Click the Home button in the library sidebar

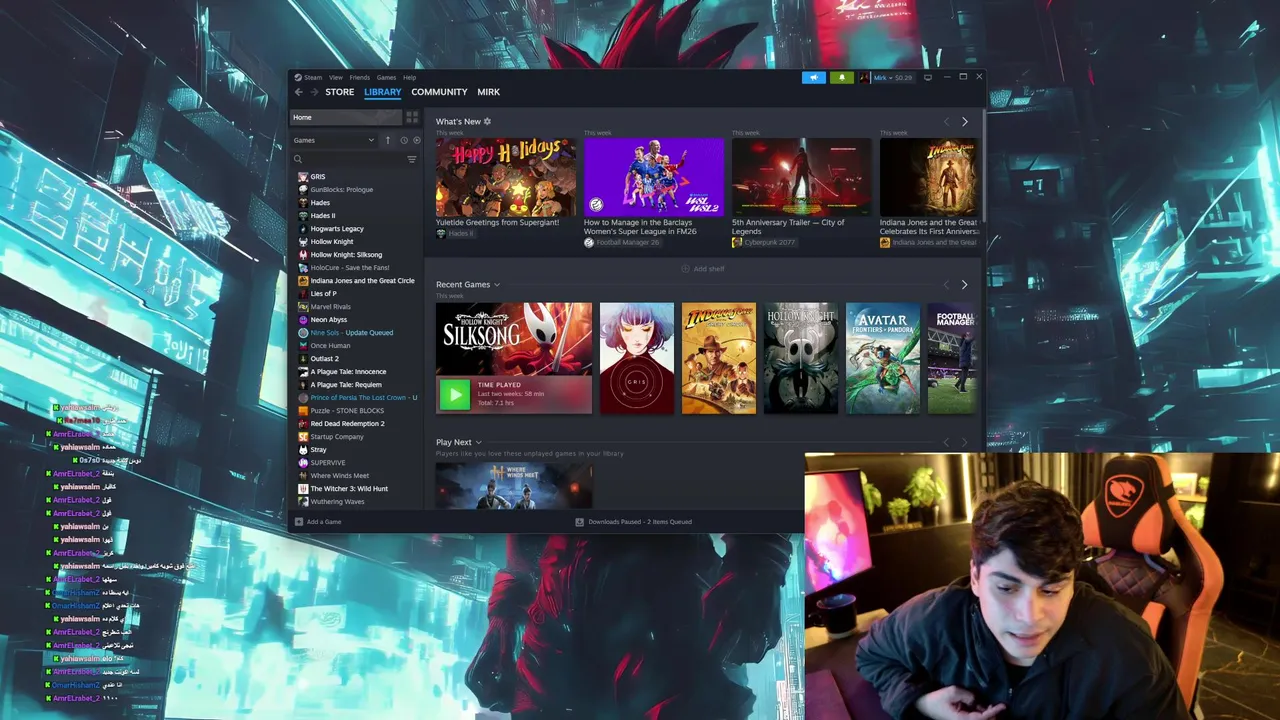pos(345,117)
